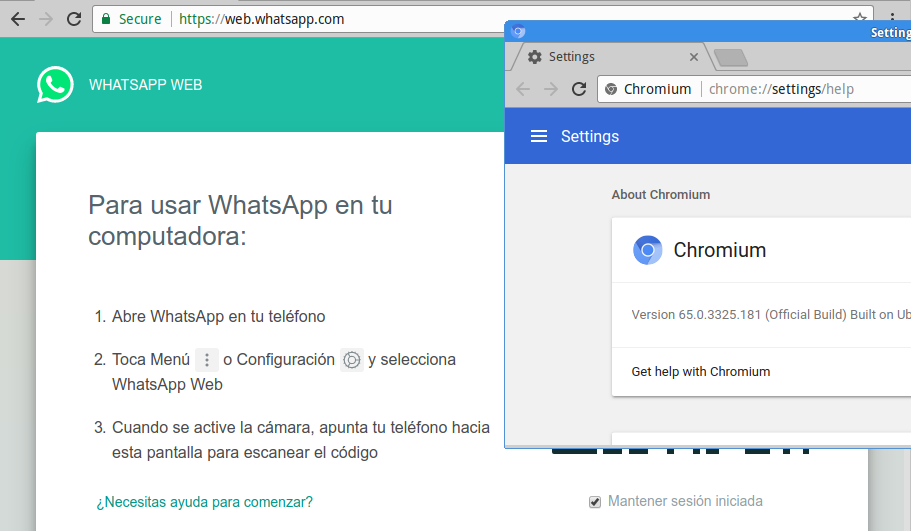Go back in the Chromium Settings window

tap(523, 89)
